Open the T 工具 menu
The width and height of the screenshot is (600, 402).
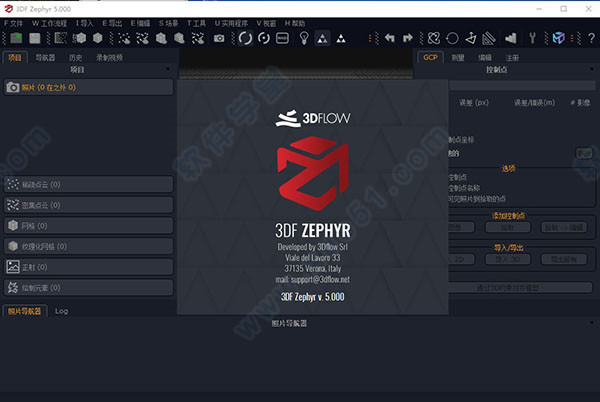point(196,23)
